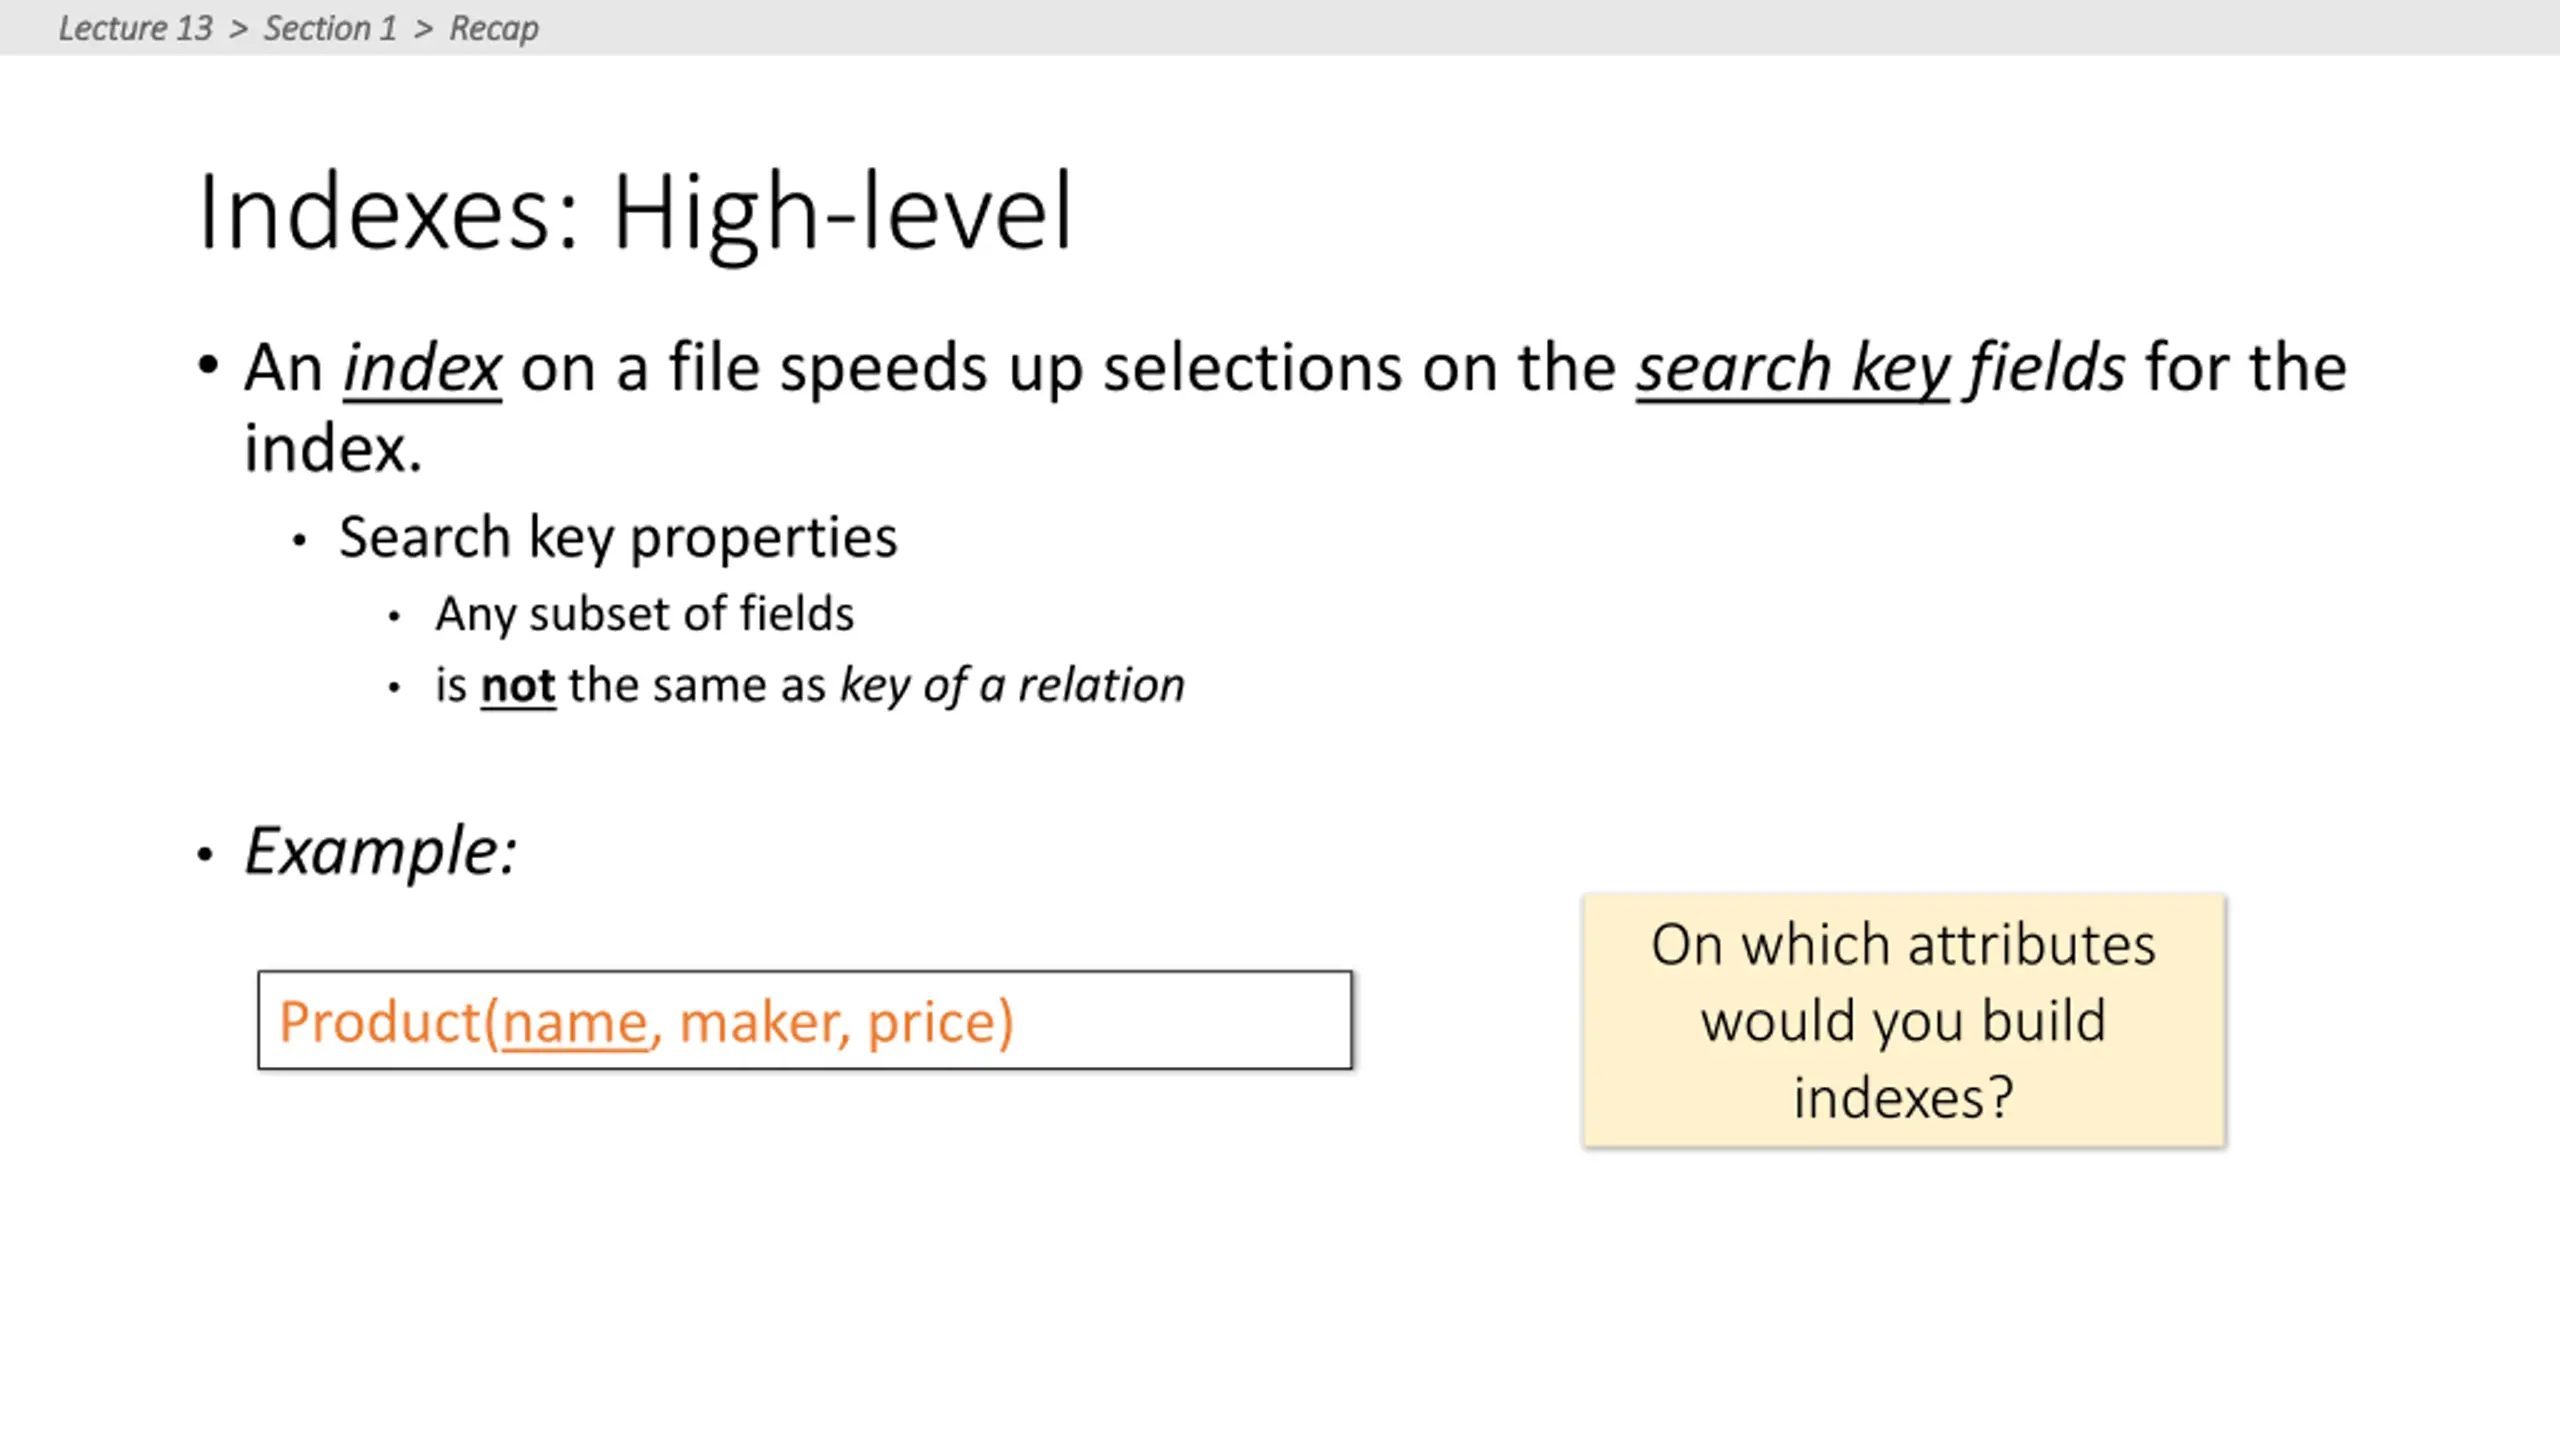2560x1440 pixels.
Task: Click the first breadcrumb separator arrow
Action: coord(238,29)
